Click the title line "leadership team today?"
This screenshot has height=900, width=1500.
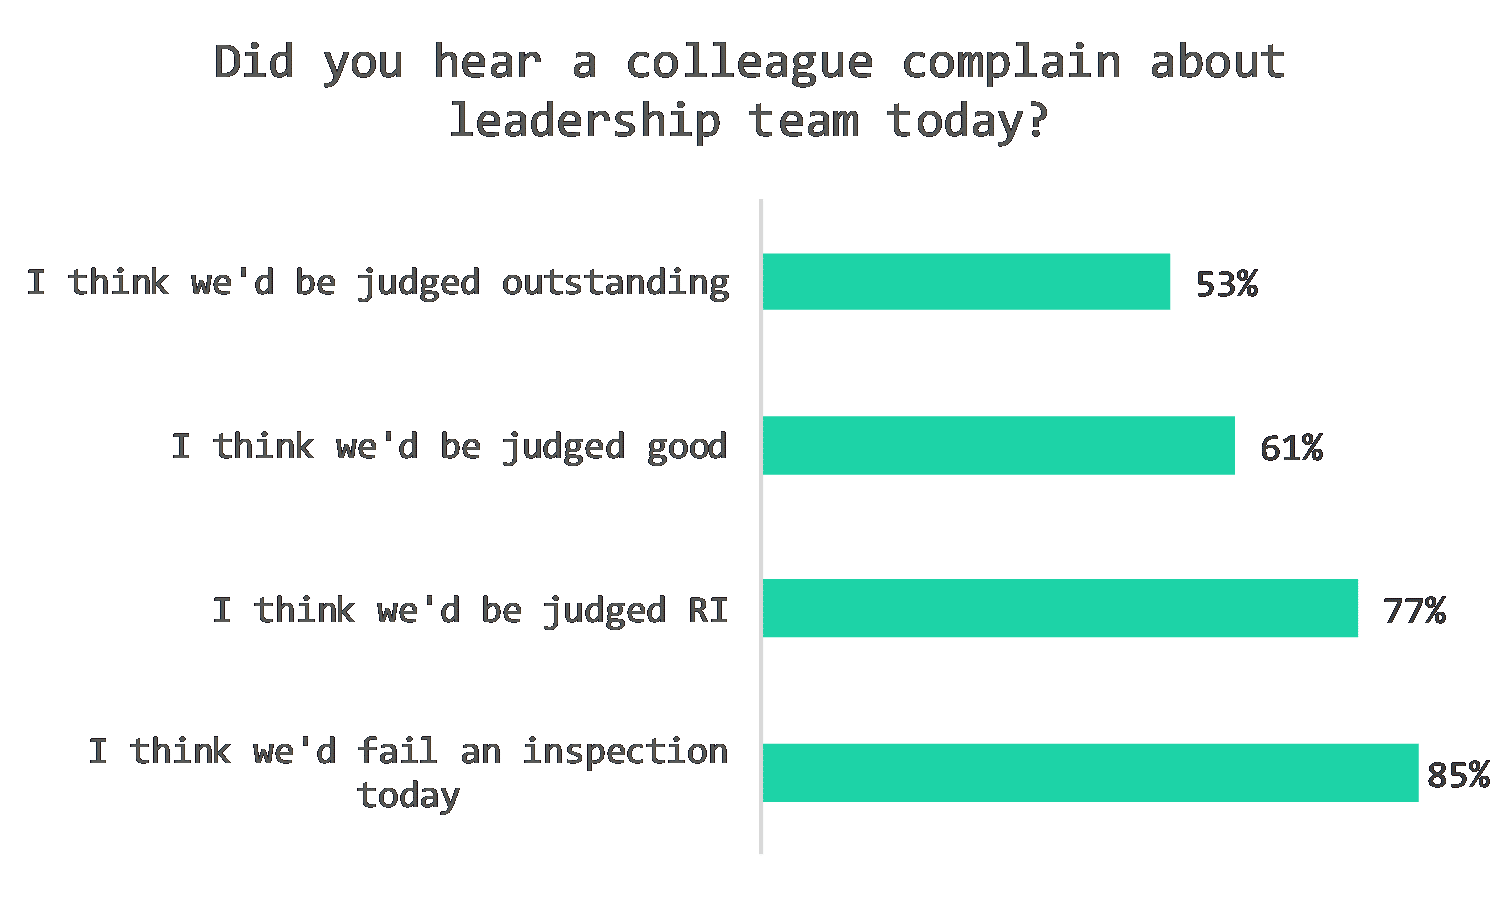[x=749, y=121]
